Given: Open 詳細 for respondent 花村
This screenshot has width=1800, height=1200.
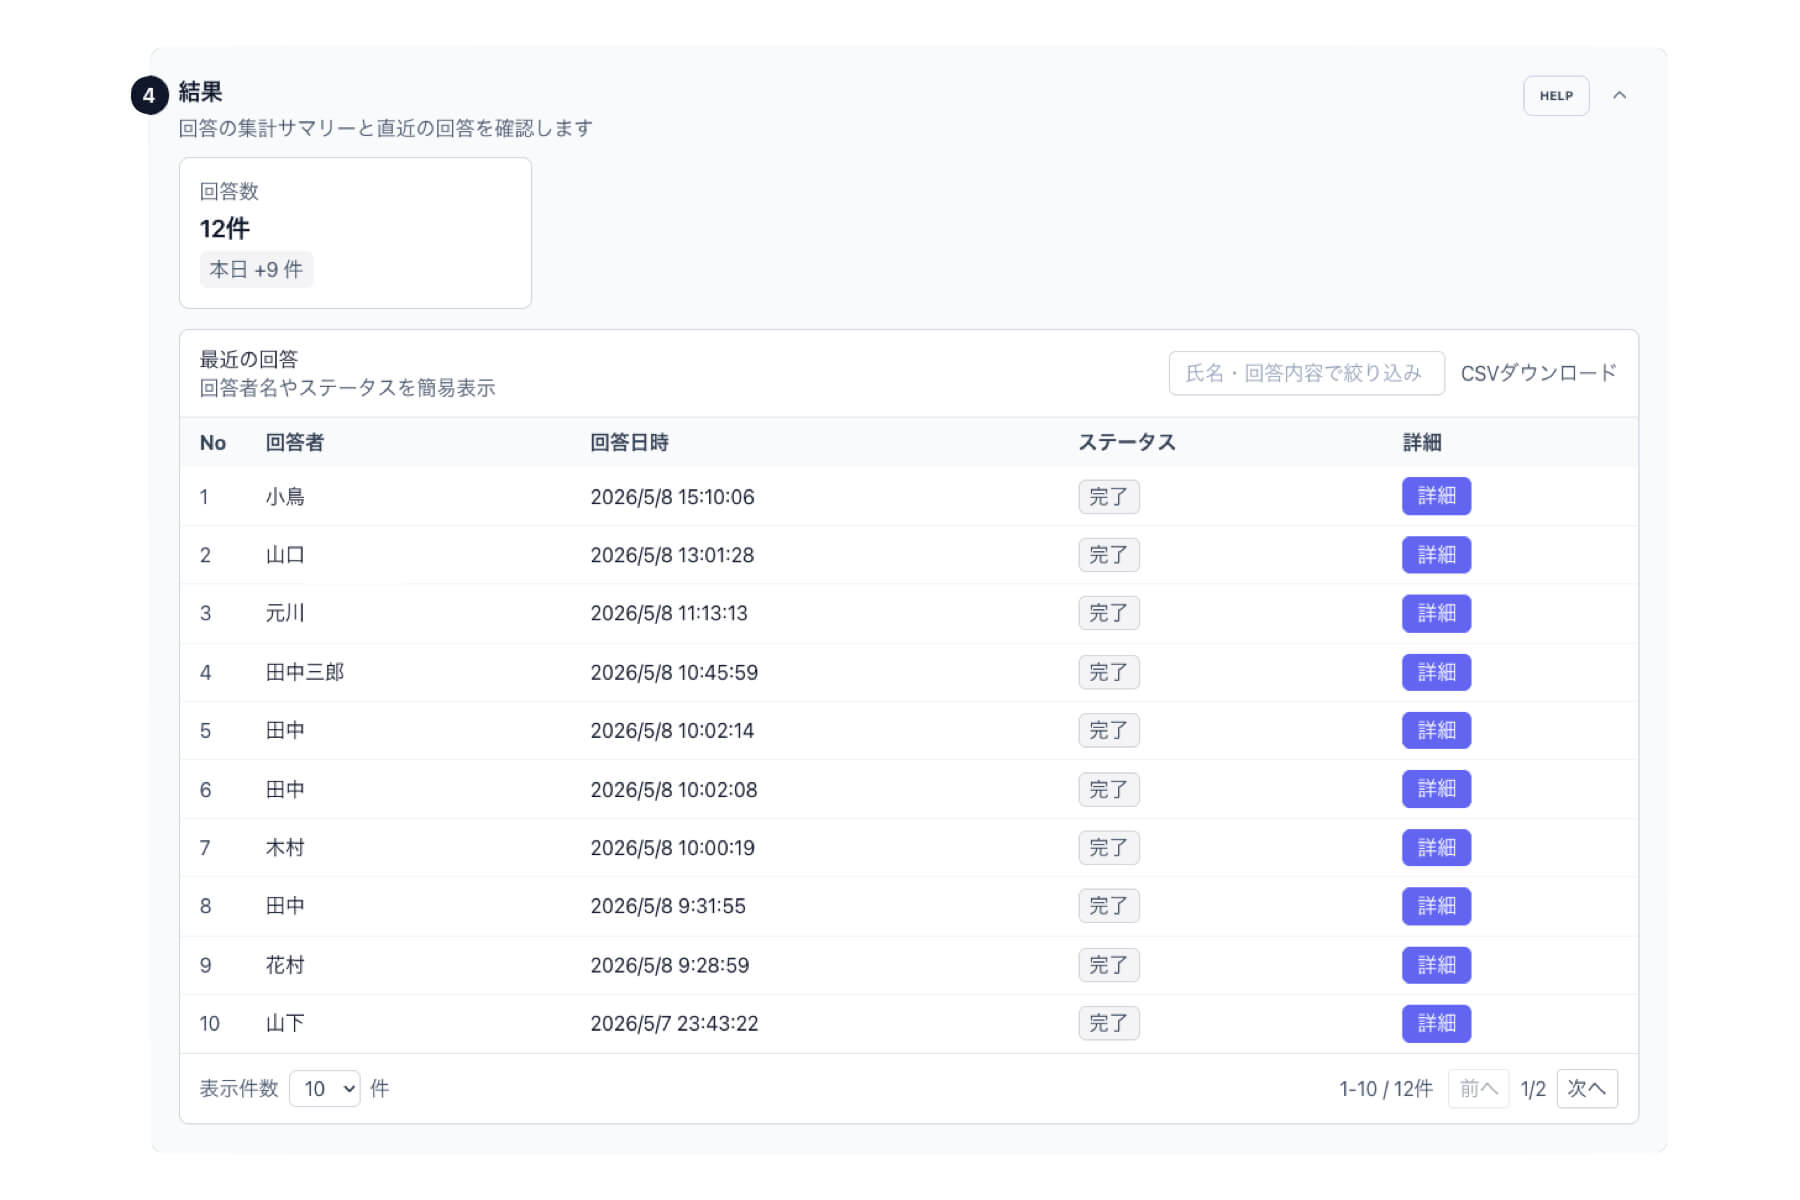Looking at the screenshot, I should (x=1436, y=965).
